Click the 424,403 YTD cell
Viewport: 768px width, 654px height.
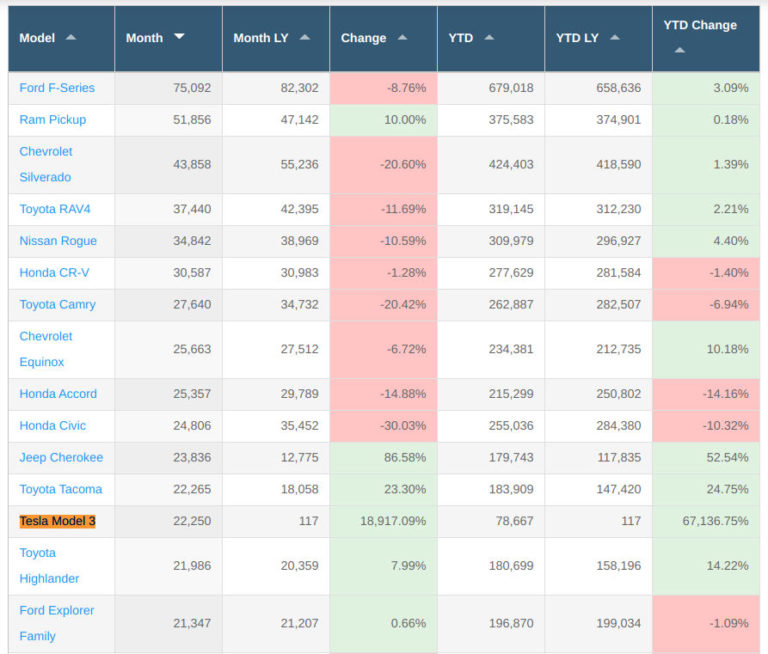pos(491,165)
